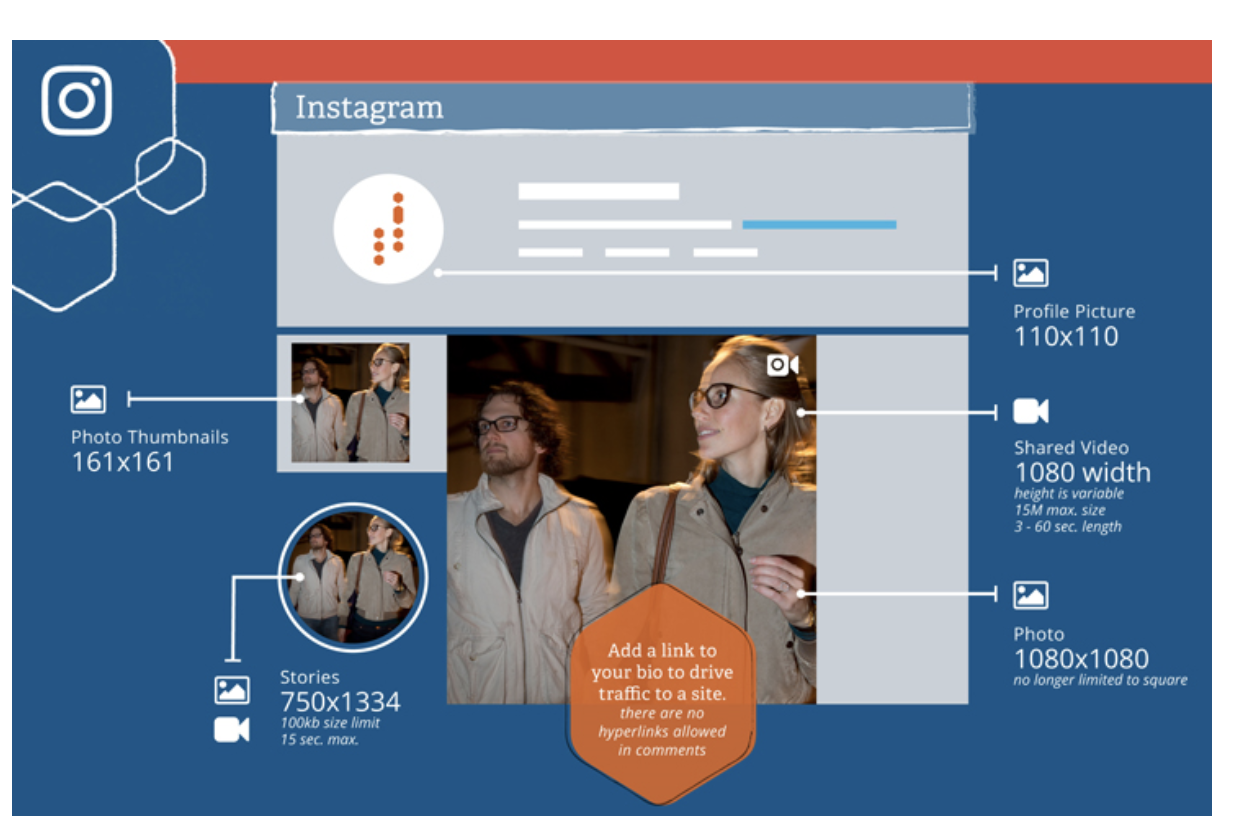
Task: Click the image icon above Profile Picture
Action: click(x=1030, y=273)
